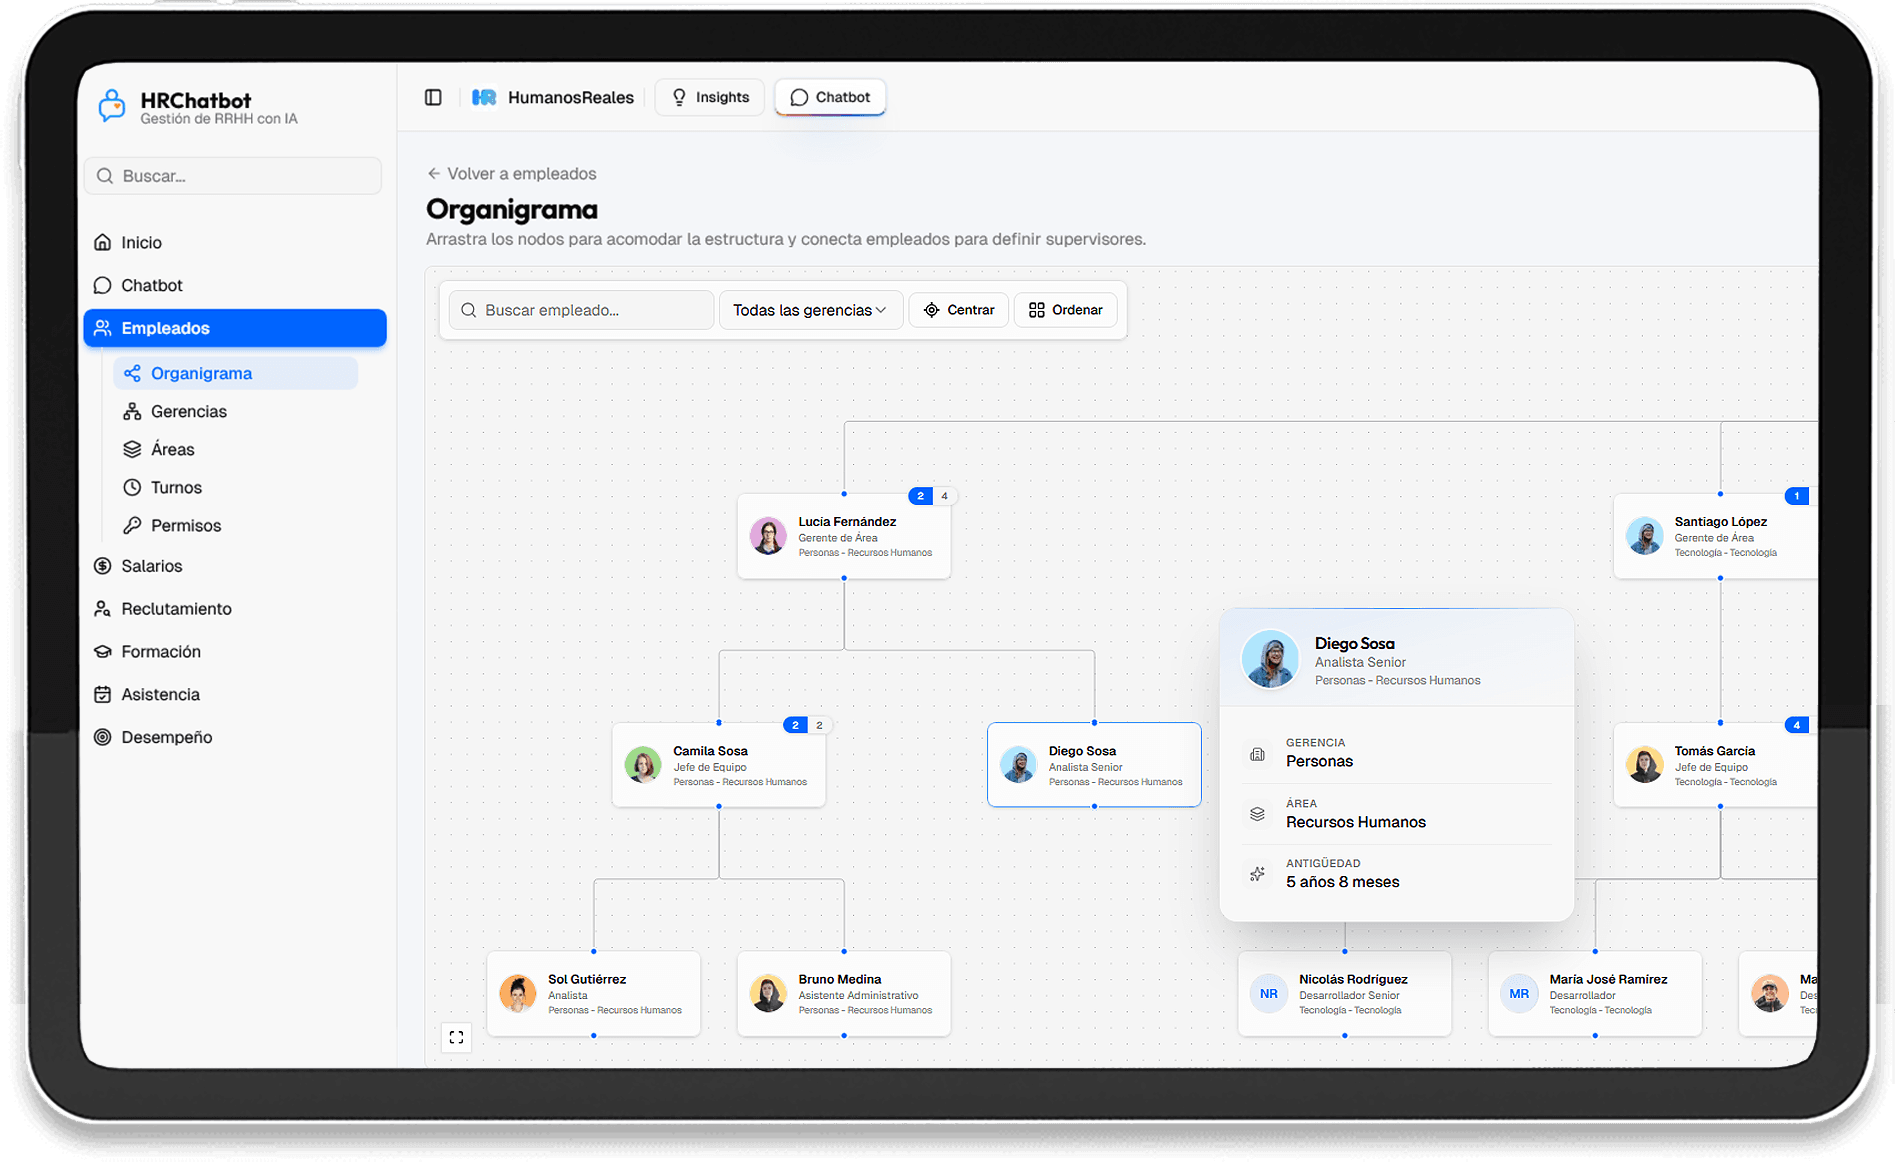Image resolution: width=1895 pixels, height=1162 pixels.
Task: Click the Salarios dollar icon
Action: (x=102, y=566)
